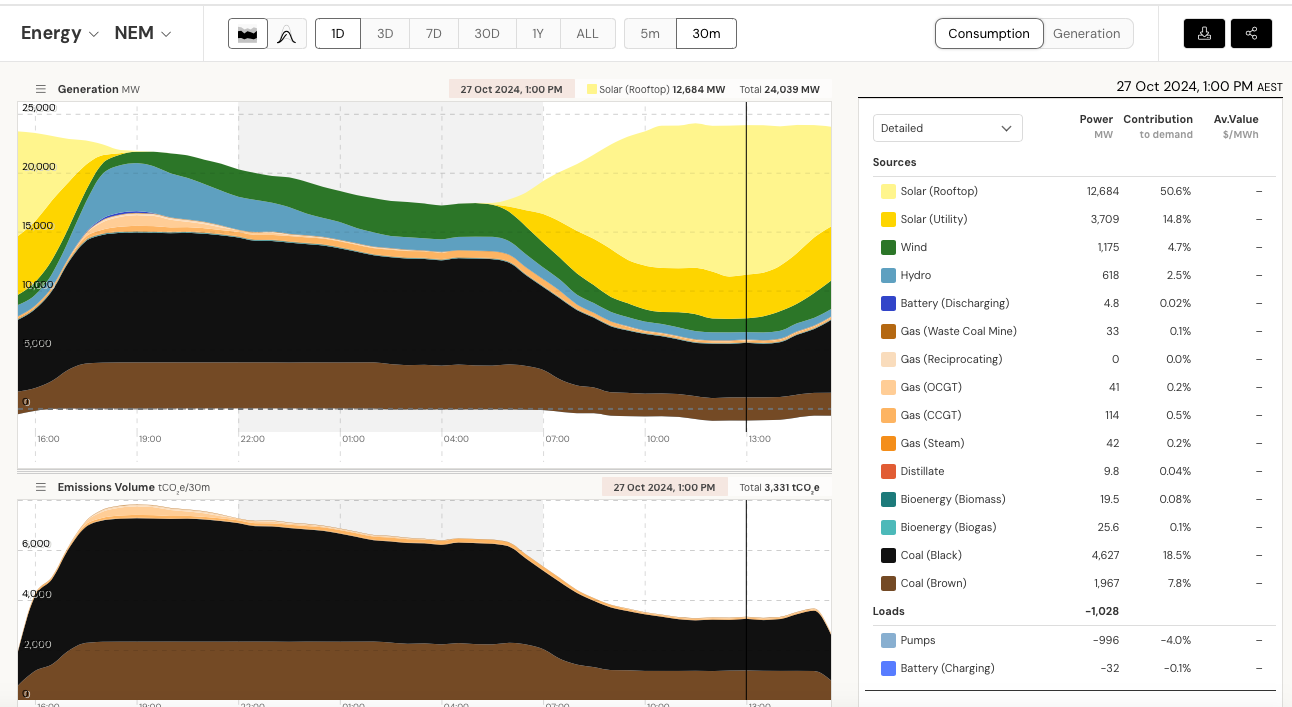Click the Battery (Charging) load row

(946, 668)
